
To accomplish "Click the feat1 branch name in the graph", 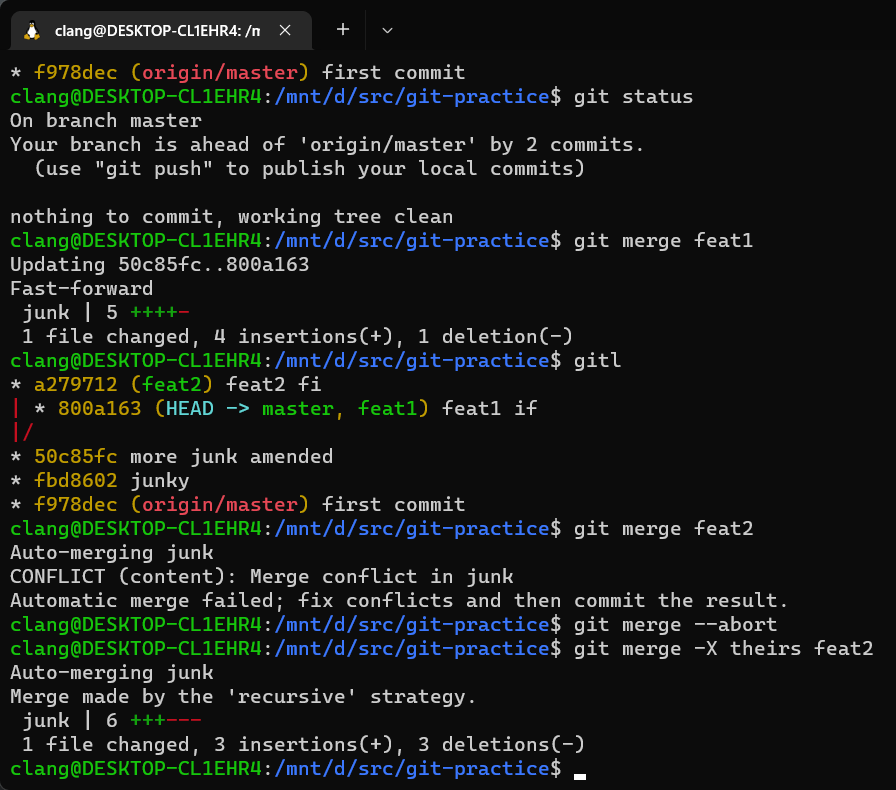I will pos(390,408).
